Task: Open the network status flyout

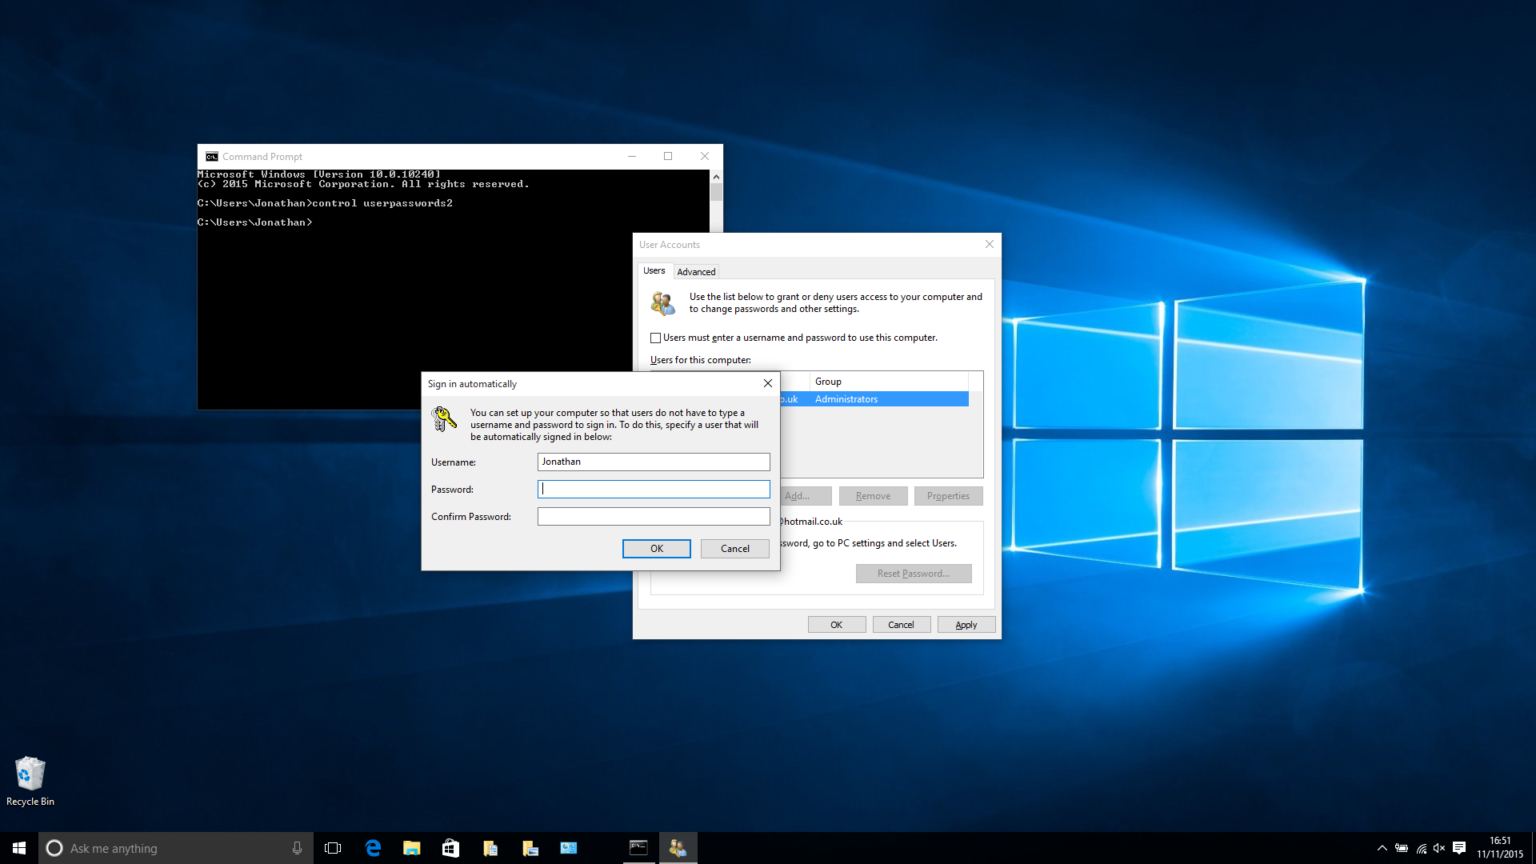Action: pos(1421,847)
